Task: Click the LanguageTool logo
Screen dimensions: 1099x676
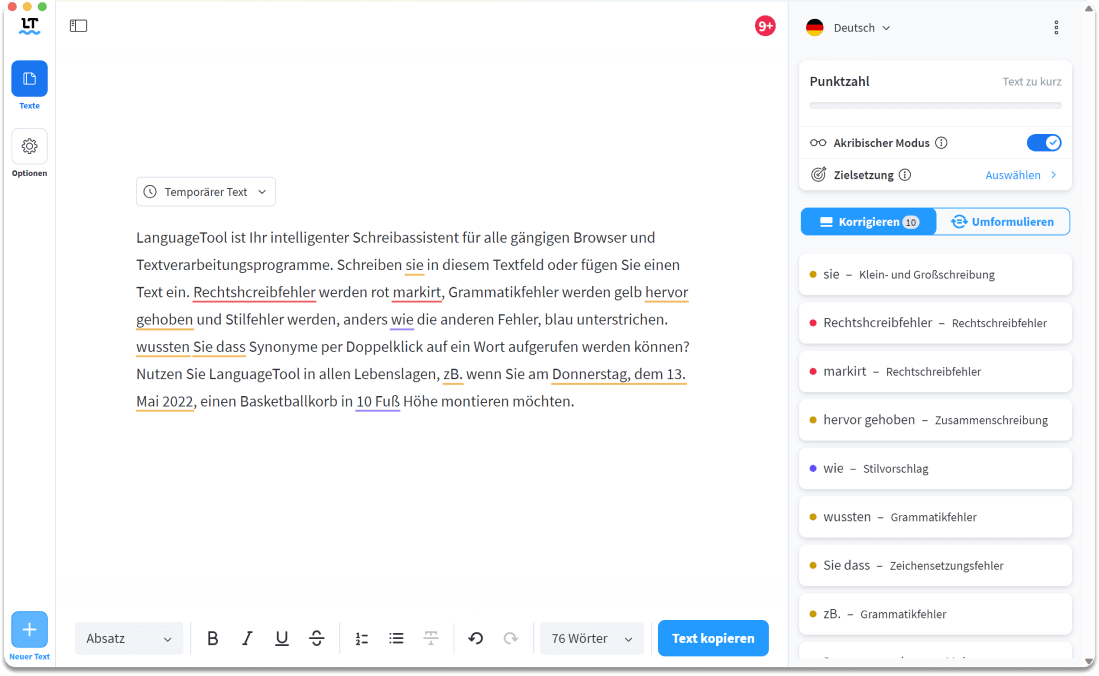Action: (29, 27)
